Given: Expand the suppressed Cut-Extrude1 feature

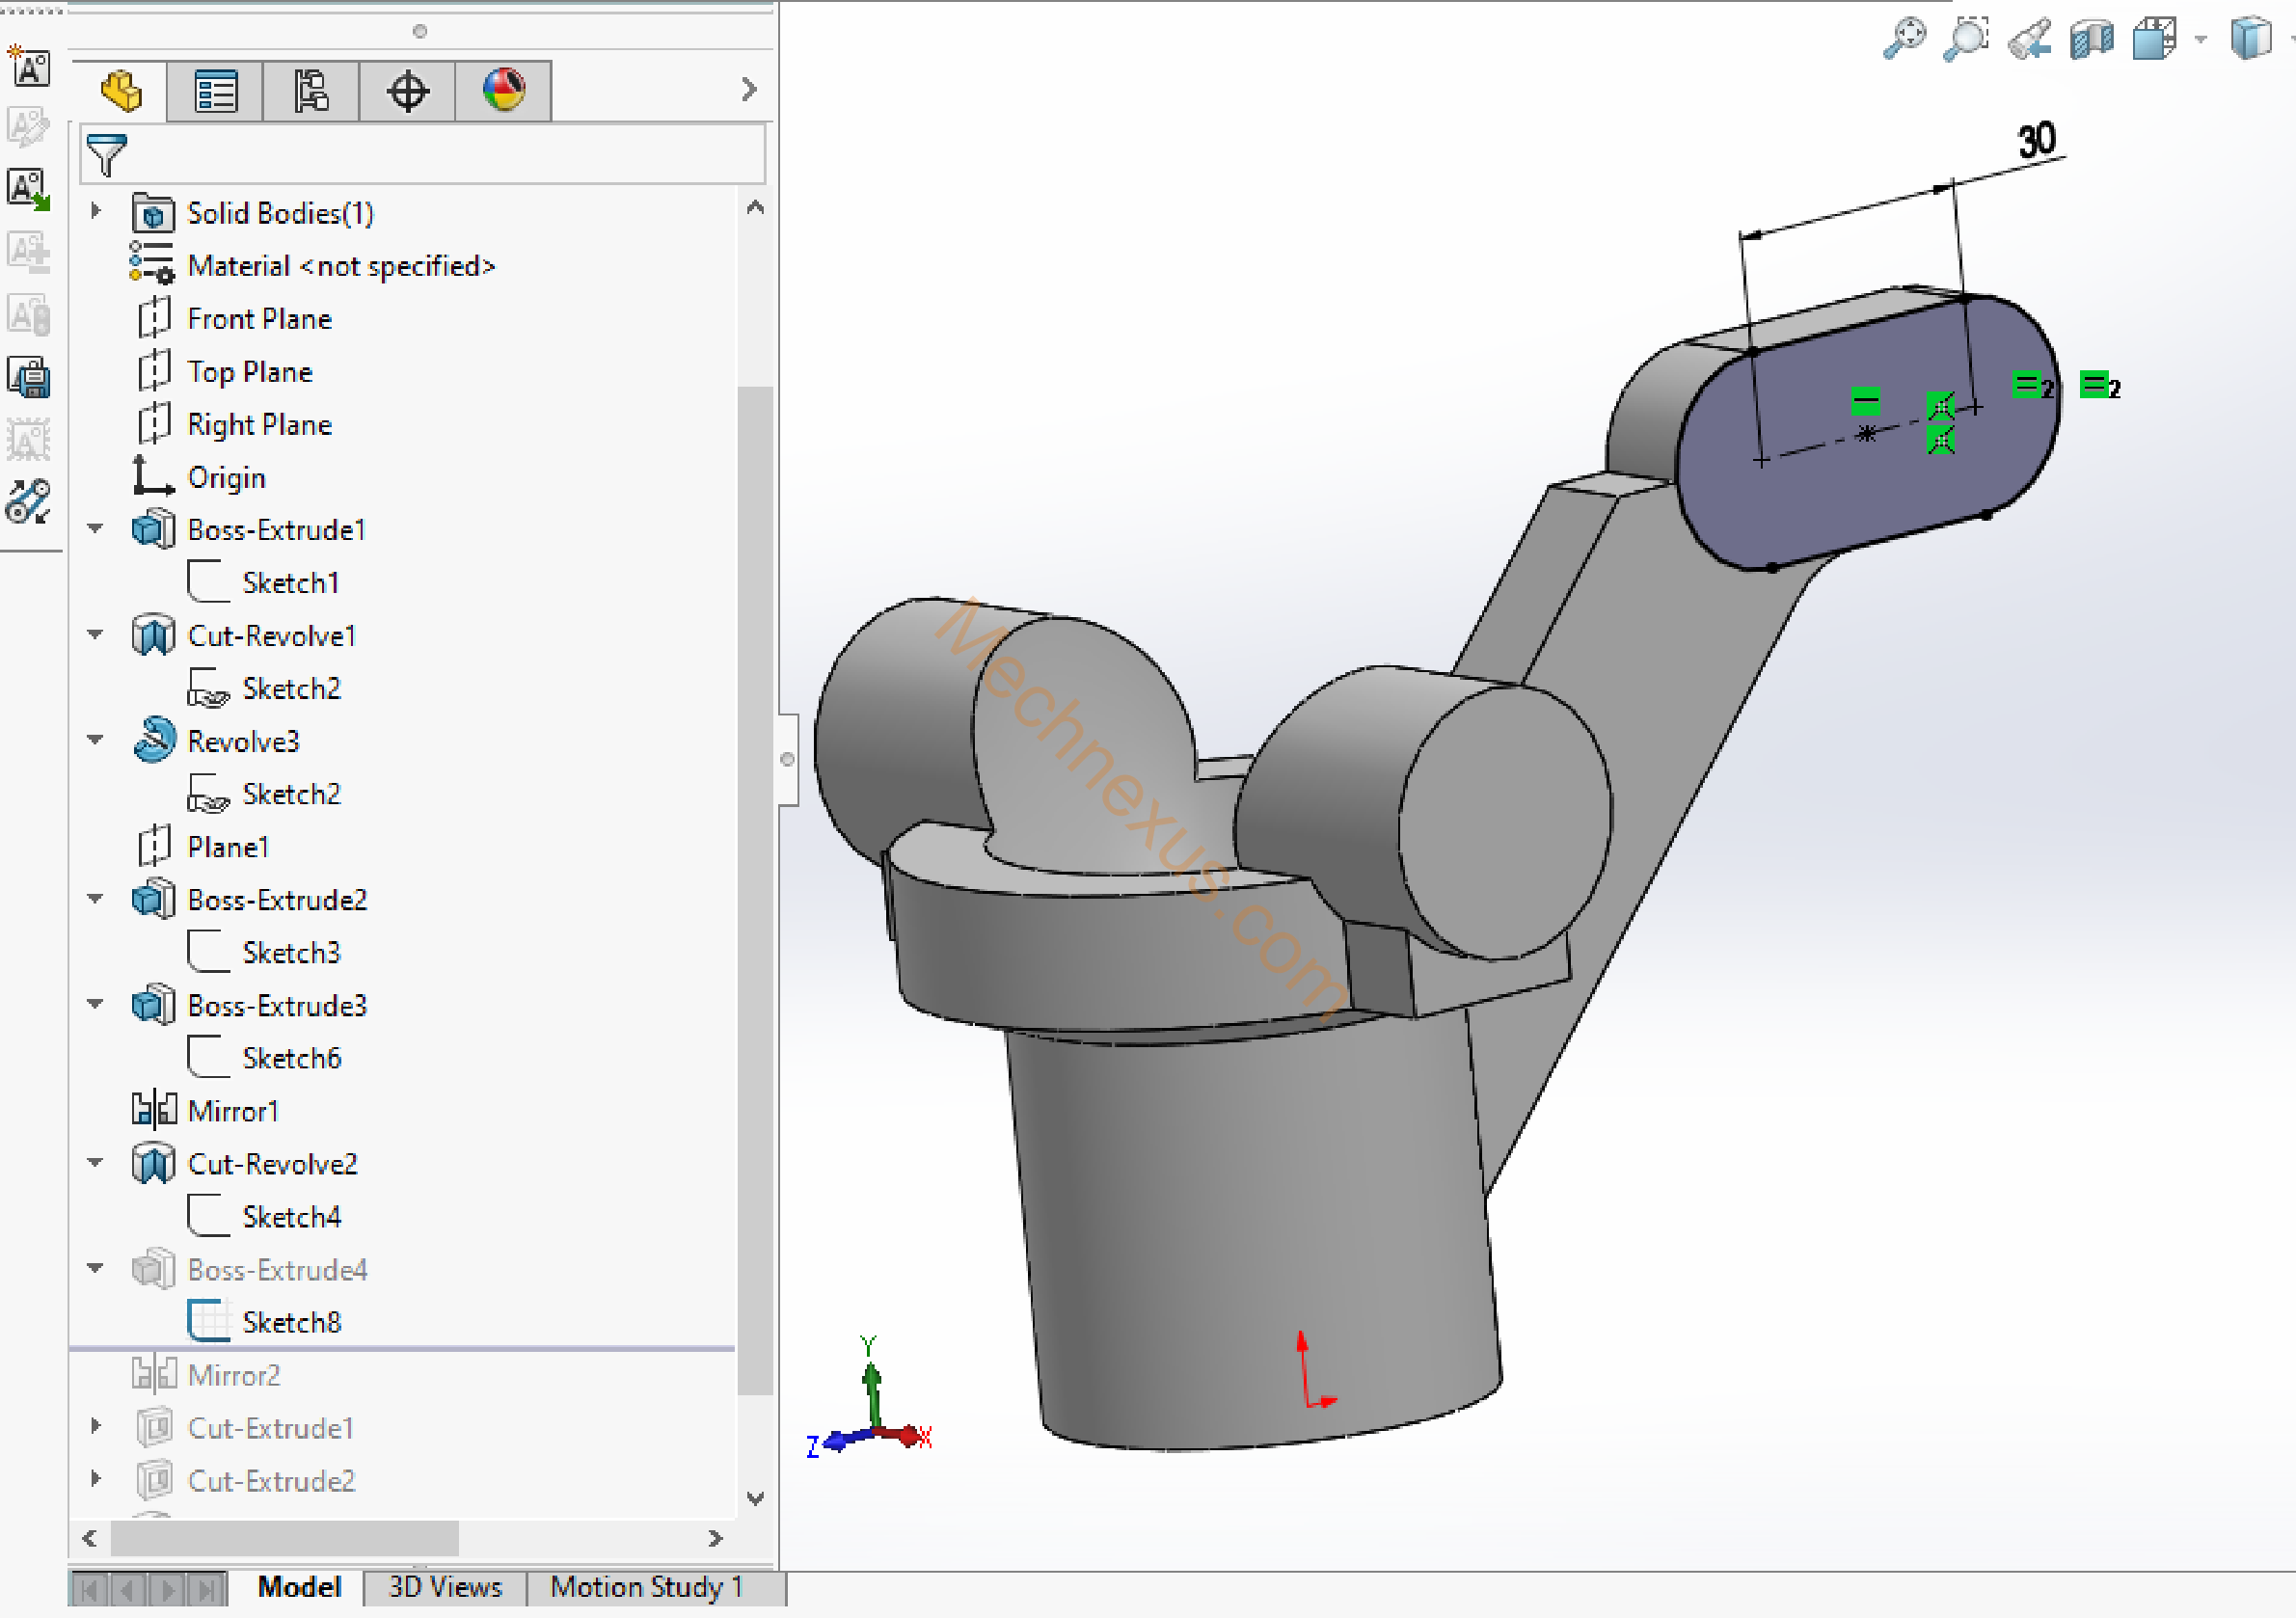Looking at the screenshot, I should coord(96,1426).
